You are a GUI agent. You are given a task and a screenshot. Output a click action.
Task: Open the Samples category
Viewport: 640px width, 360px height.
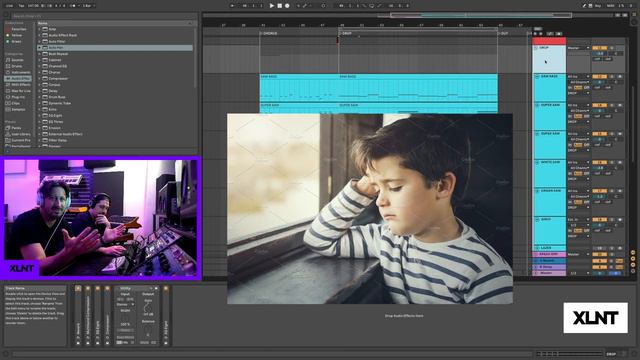pos(18,109)
